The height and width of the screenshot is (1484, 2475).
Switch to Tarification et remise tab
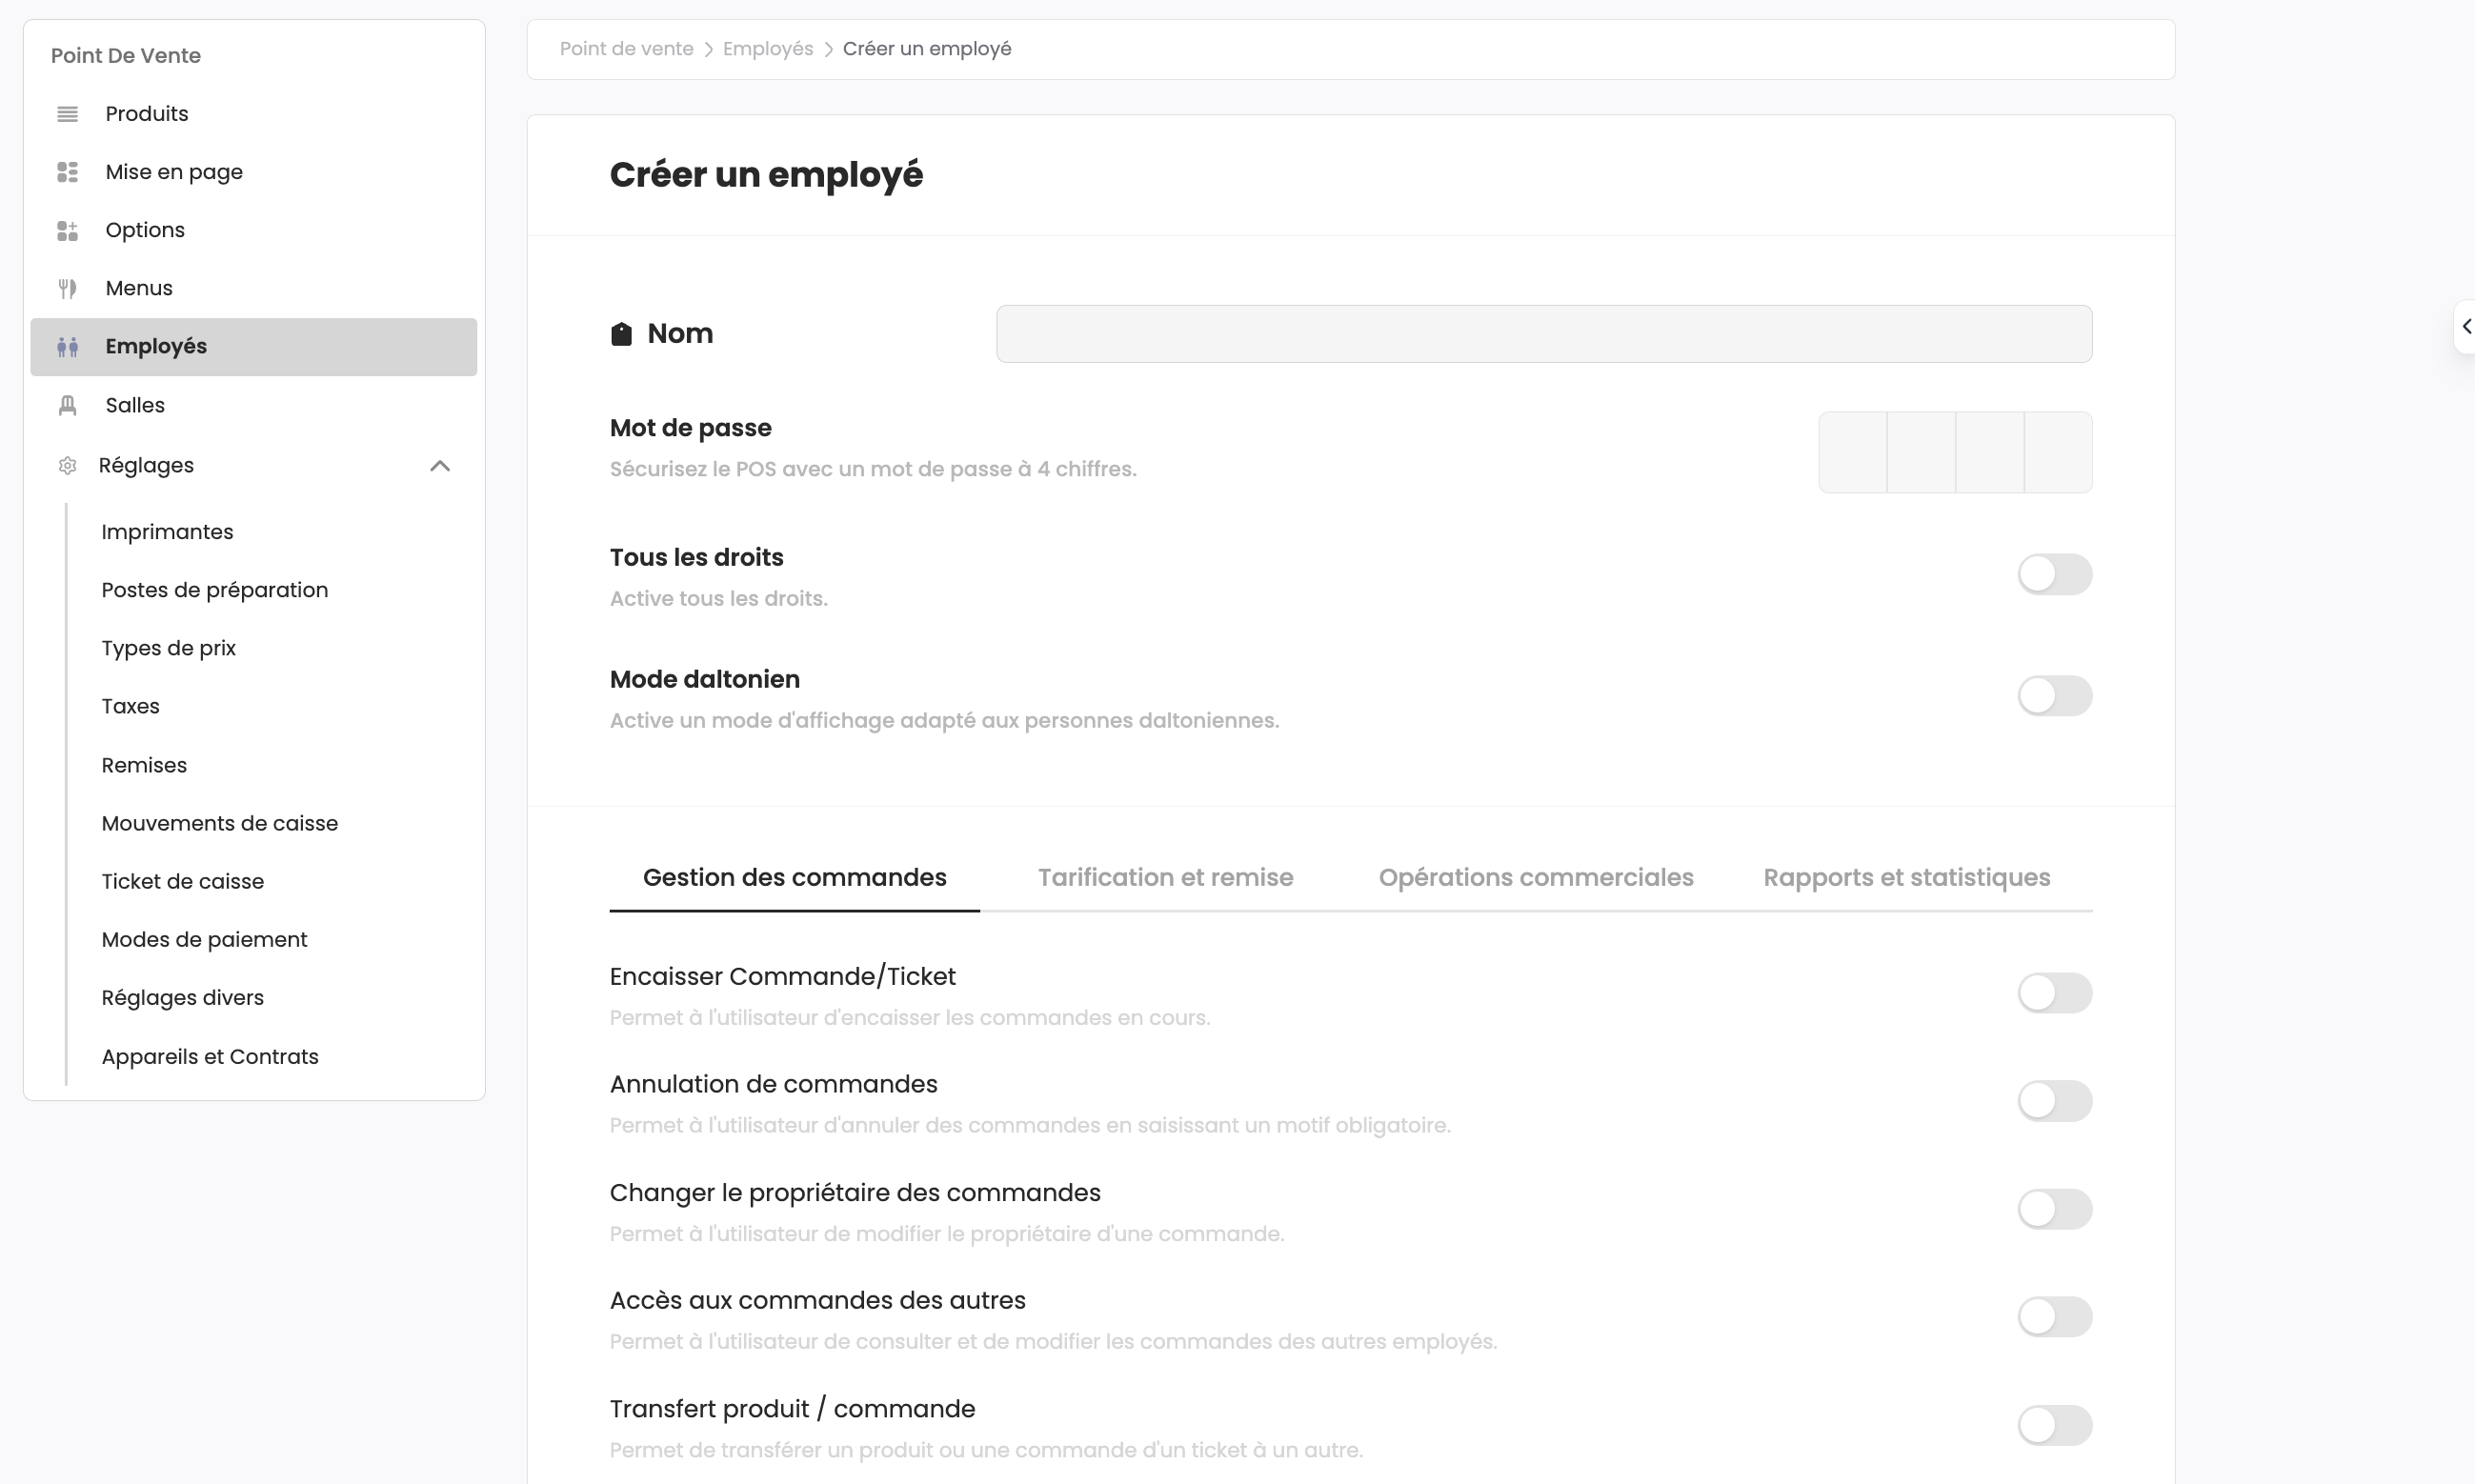(1165, 877)
